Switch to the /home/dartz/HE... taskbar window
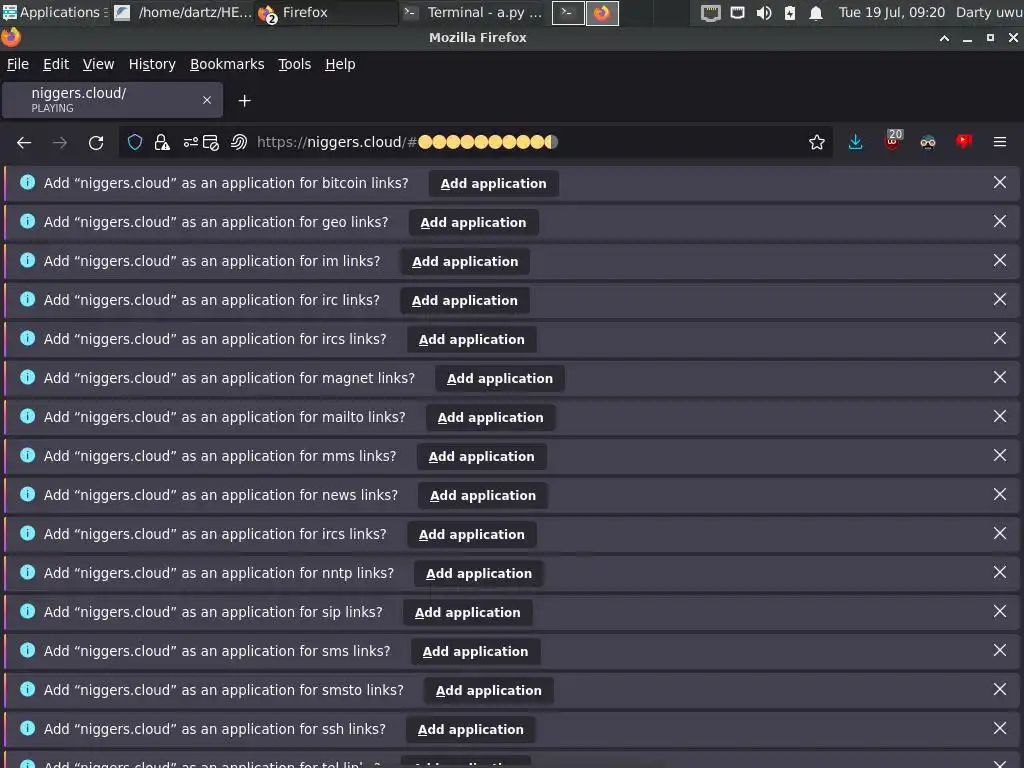 [182, 12]
